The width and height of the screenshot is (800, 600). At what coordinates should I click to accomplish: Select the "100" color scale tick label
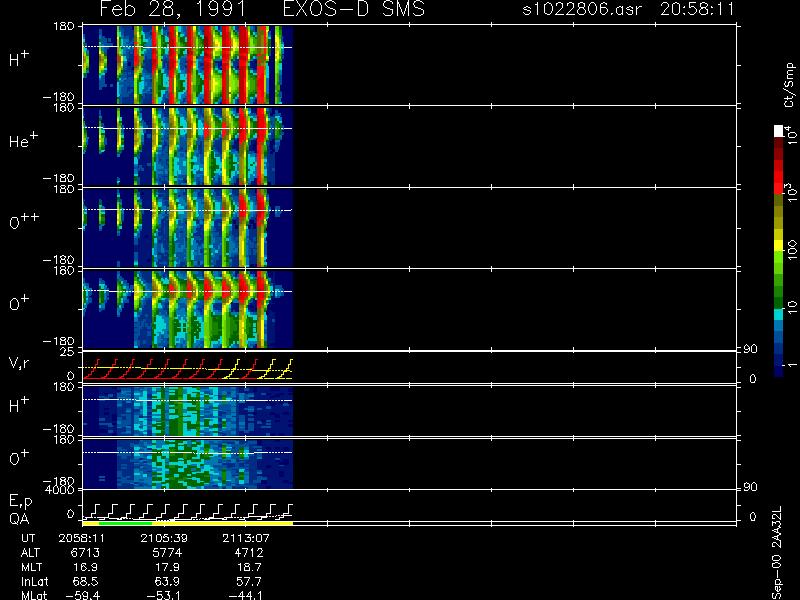click(x=791, y=251)
